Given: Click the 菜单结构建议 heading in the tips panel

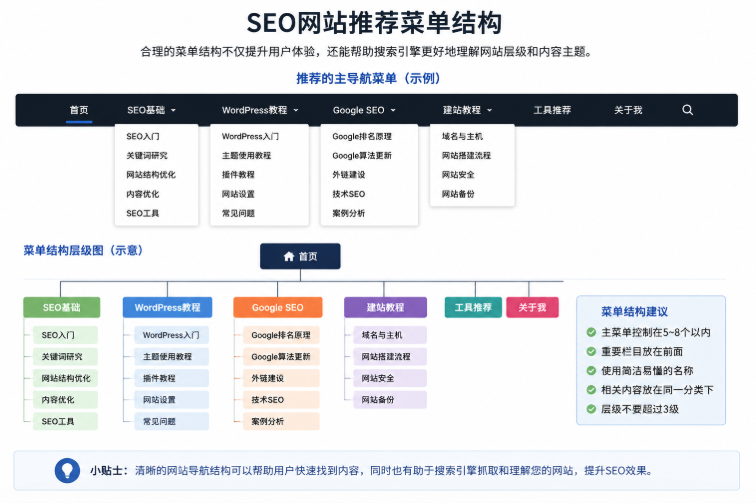Looking at the screenshot, I should click(x=634, y=312).
